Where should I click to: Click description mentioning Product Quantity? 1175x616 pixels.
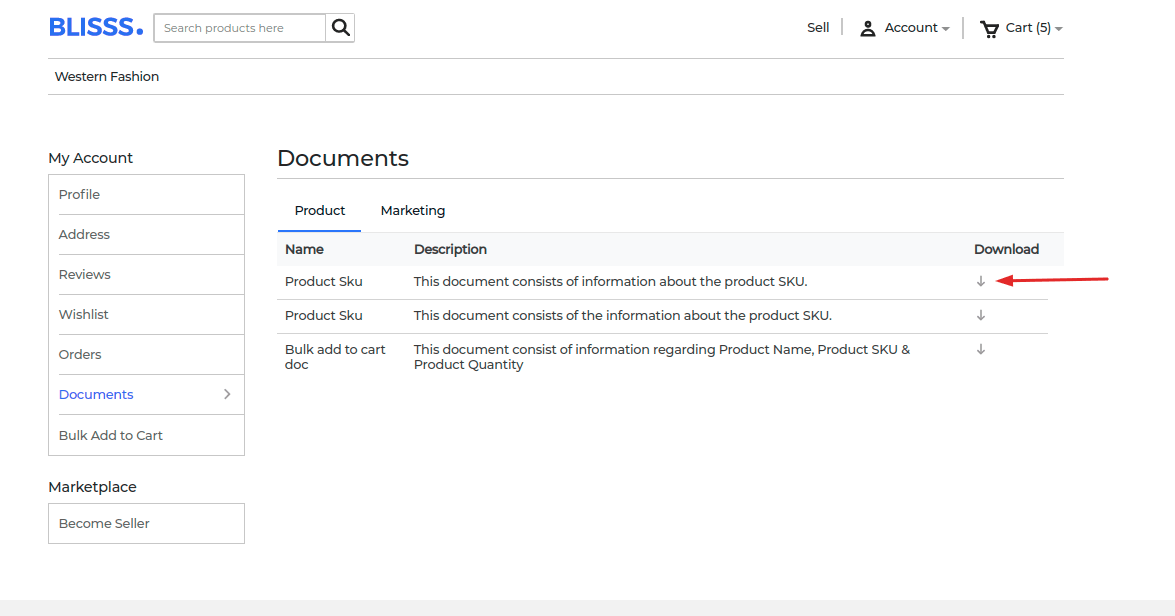[662, 357]
